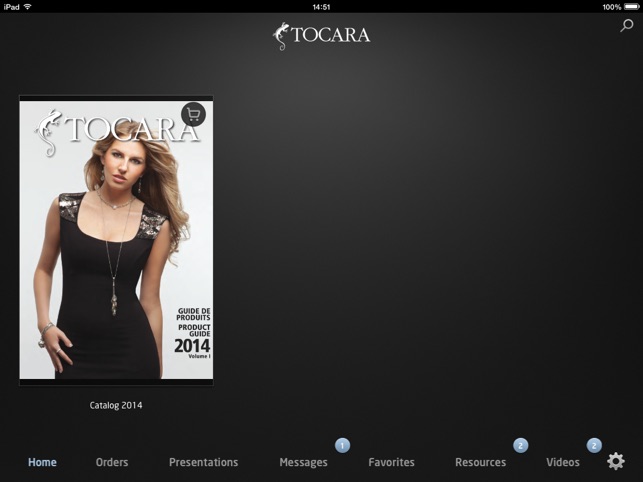
Task: Open the Catalog 2014 cover thumbnail
Action: click(x=116, y=240)
